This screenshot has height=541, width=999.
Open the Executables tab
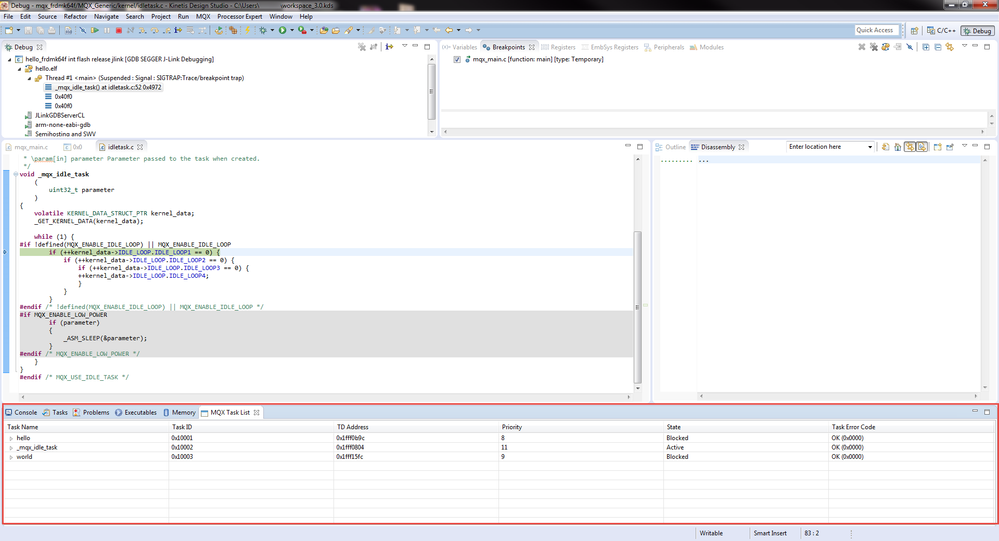[x=136, y=412]
